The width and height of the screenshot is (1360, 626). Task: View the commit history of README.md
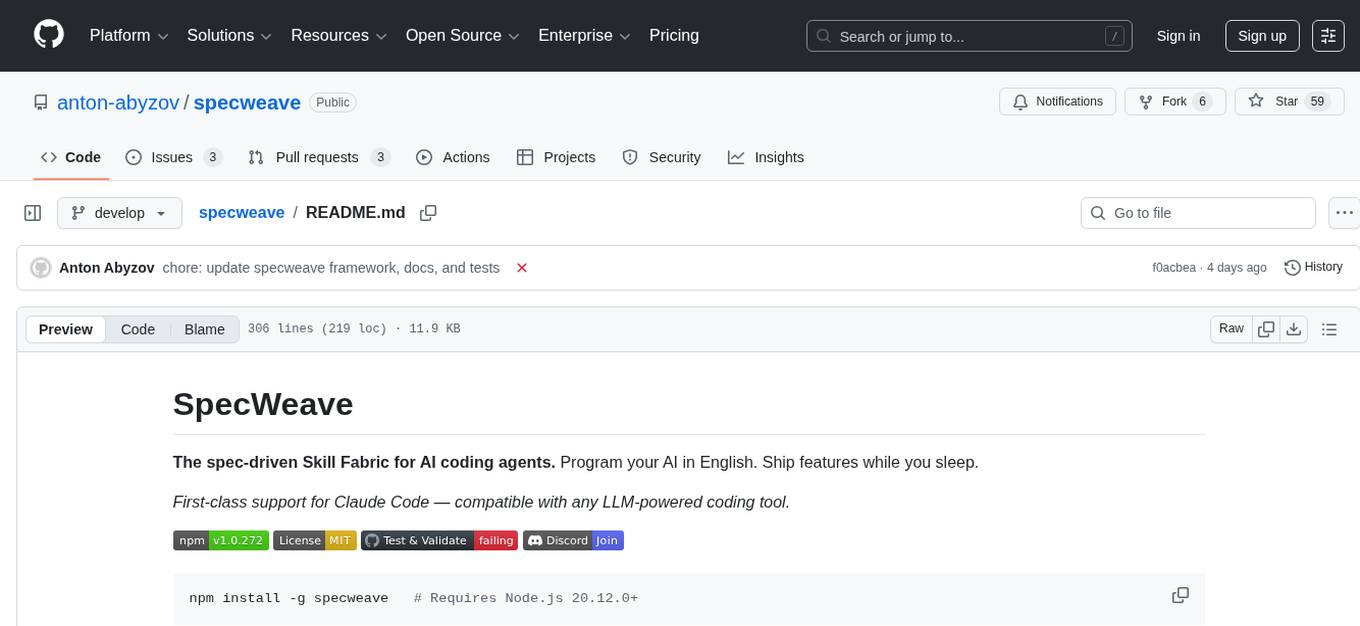1313,267
